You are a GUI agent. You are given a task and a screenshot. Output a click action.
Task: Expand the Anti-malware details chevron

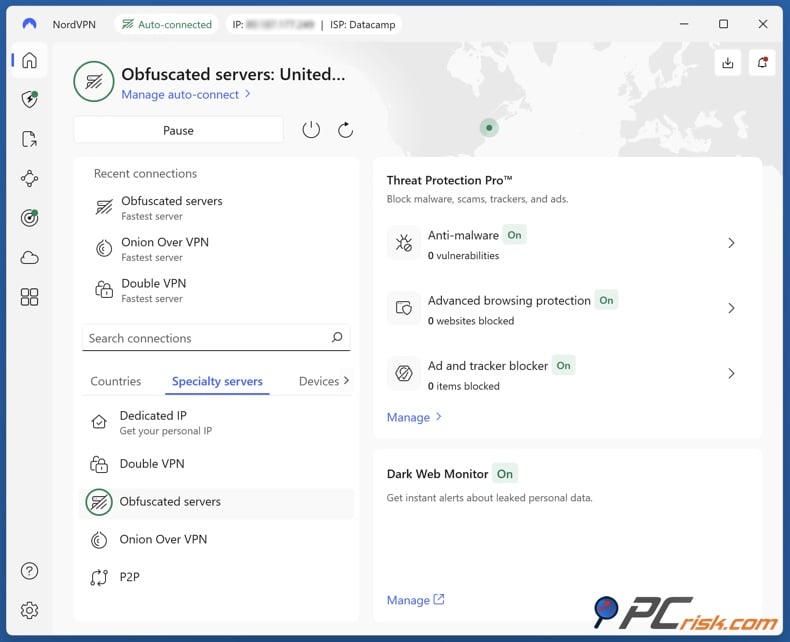pyautogui.click(x=731, y=243)
